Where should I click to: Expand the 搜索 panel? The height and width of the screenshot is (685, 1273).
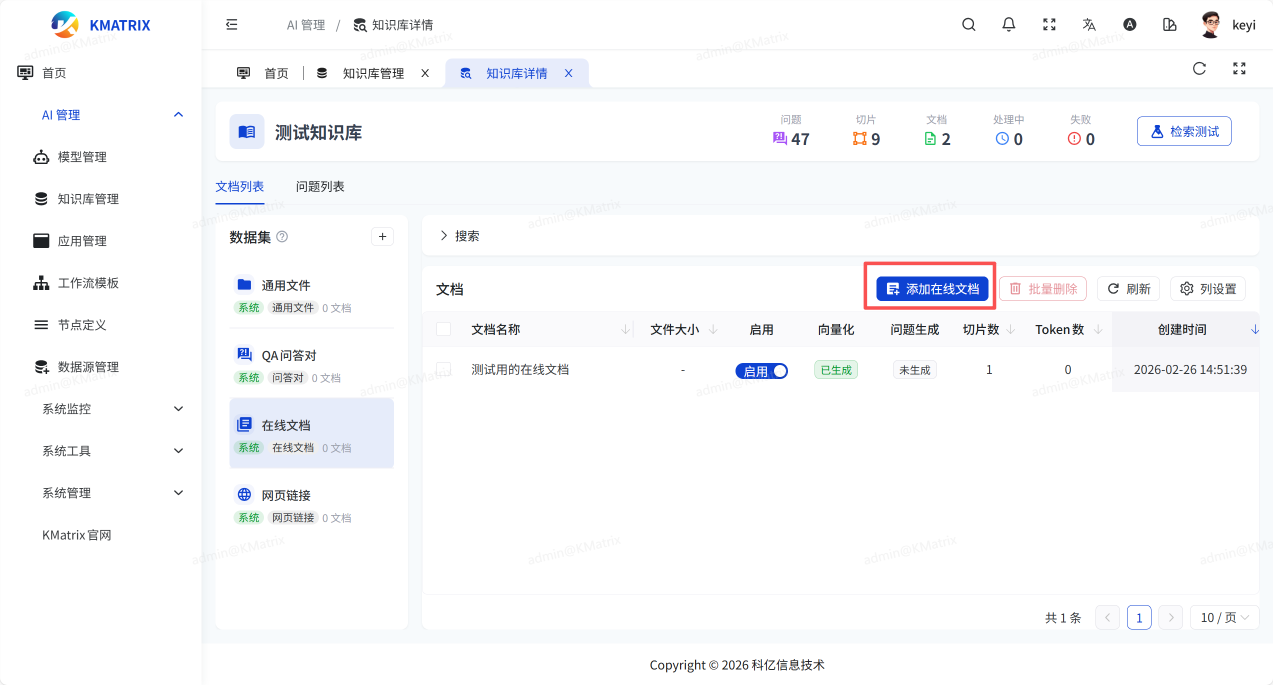point(459,236)
